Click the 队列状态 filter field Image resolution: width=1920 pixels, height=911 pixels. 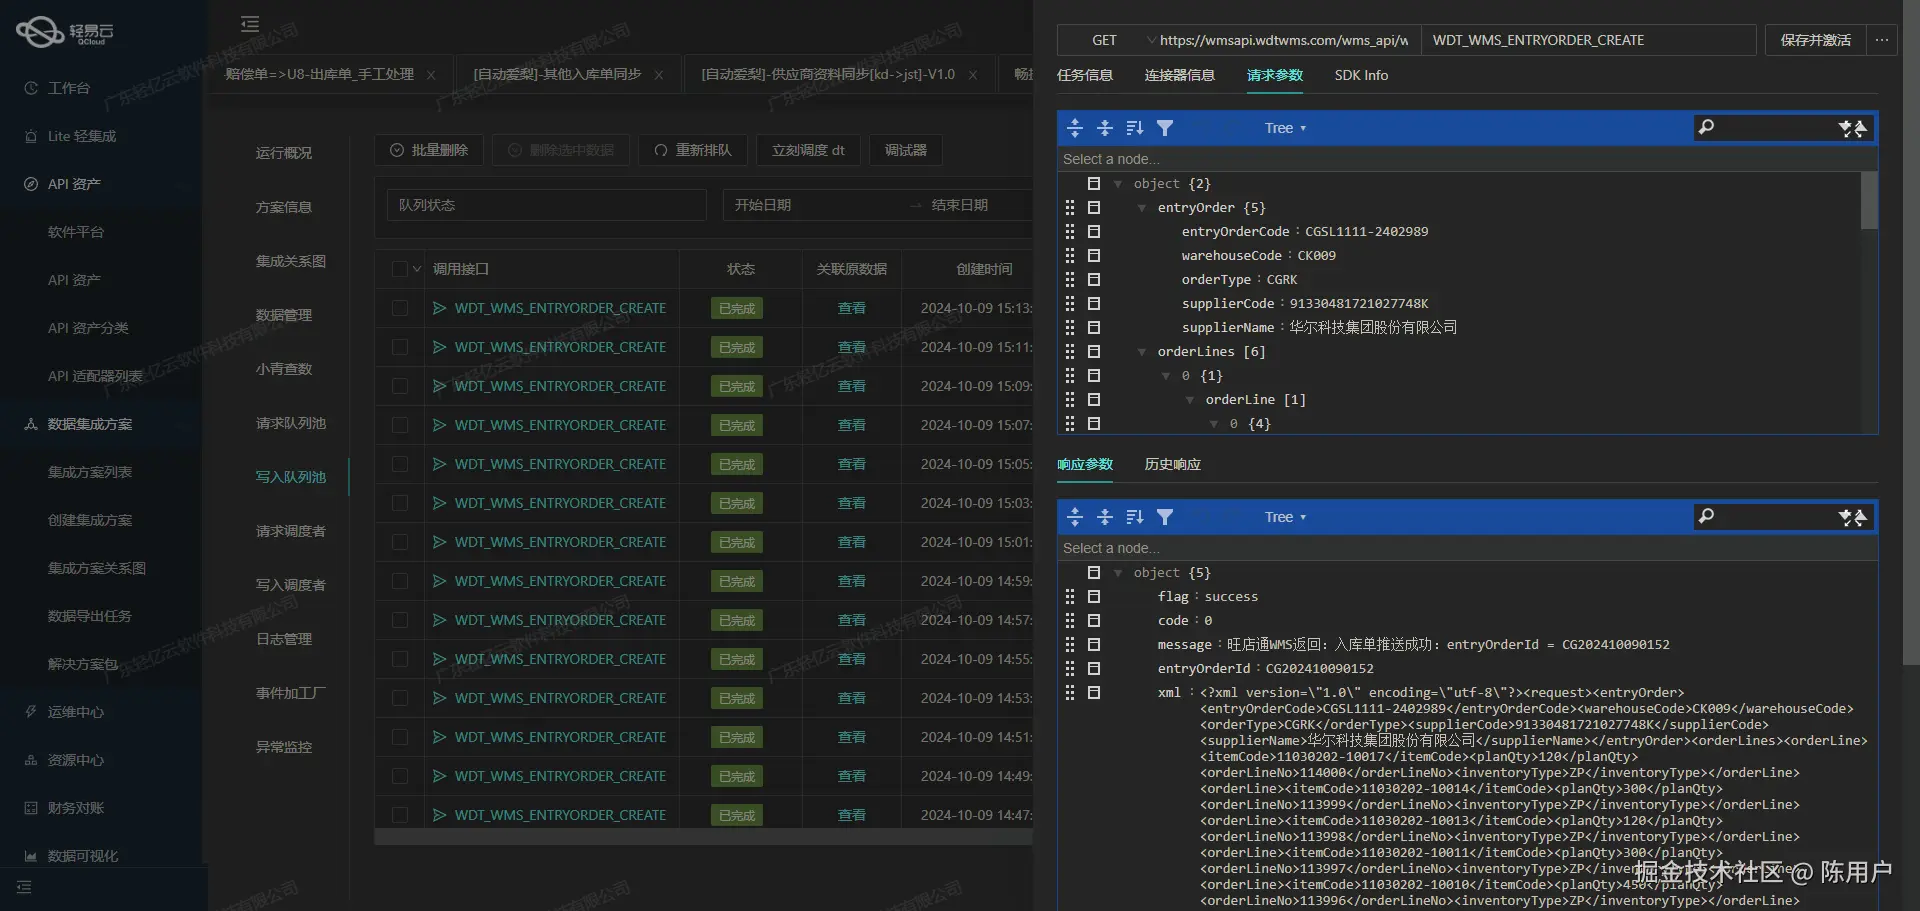545,205
